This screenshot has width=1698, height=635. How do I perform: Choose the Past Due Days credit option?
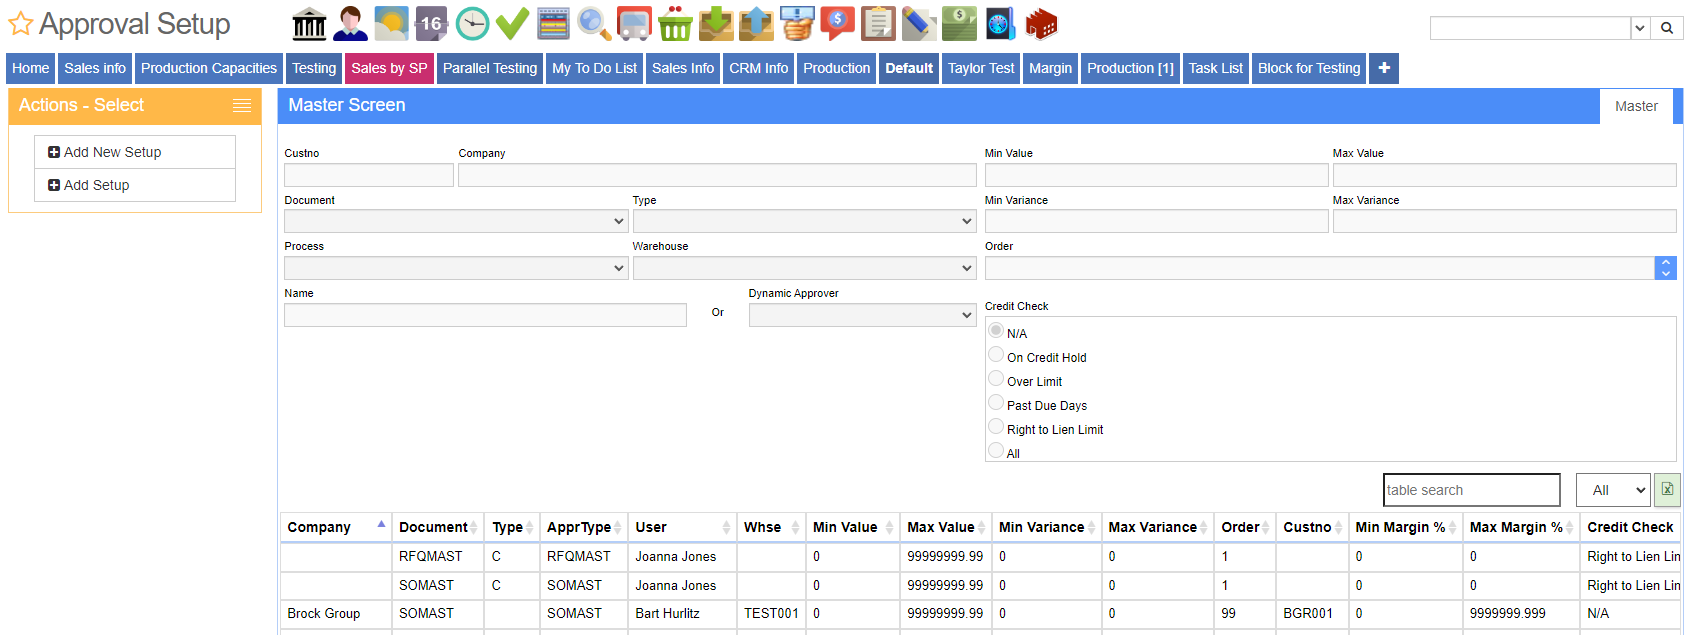(996, 403)
